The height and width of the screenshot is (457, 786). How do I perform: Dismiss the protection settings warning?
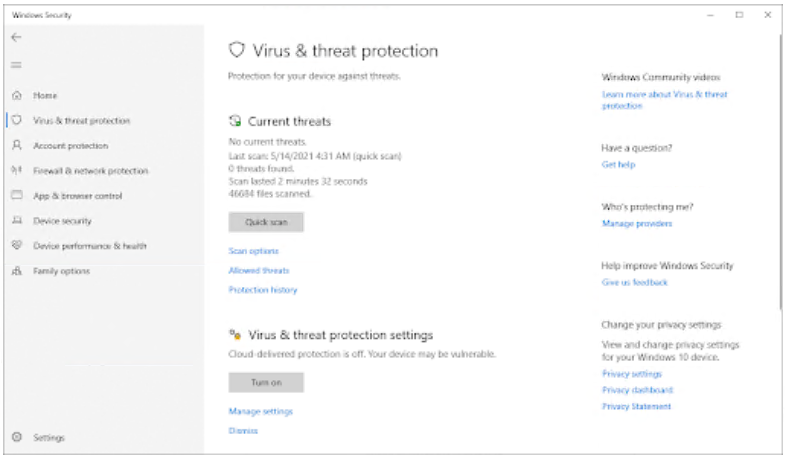pyautogui.click(x=243, y=431)
